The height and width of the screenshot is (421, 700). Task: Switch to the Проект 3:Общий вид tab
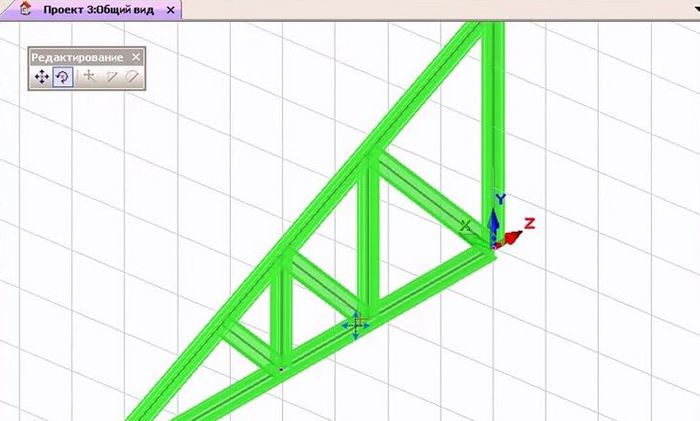pos(100,10)
